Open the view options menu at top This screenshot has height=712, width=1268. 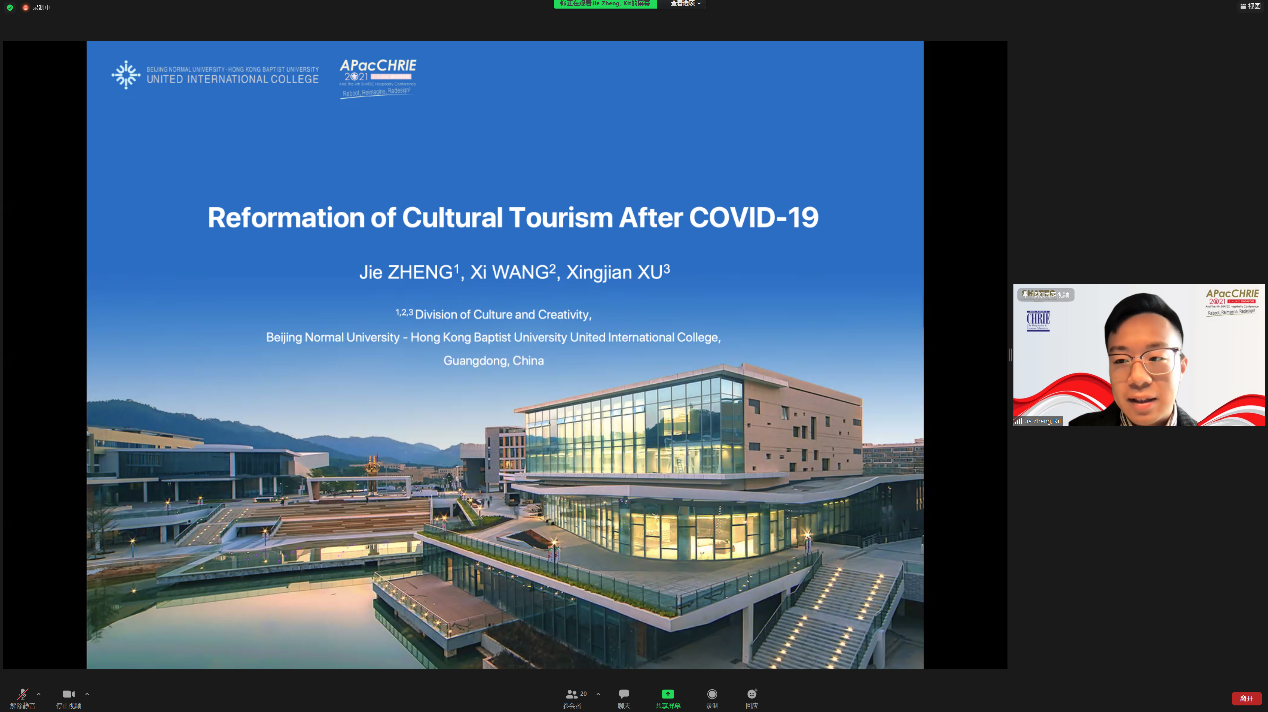point(686,5)
